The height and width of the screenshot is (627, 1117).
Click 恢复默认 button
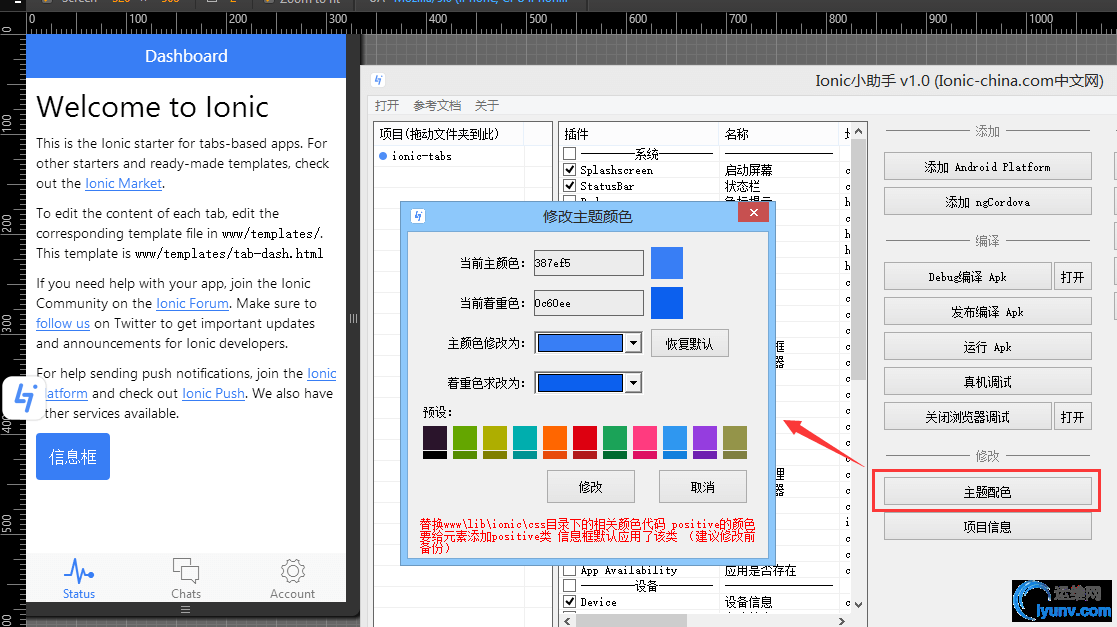690,343
